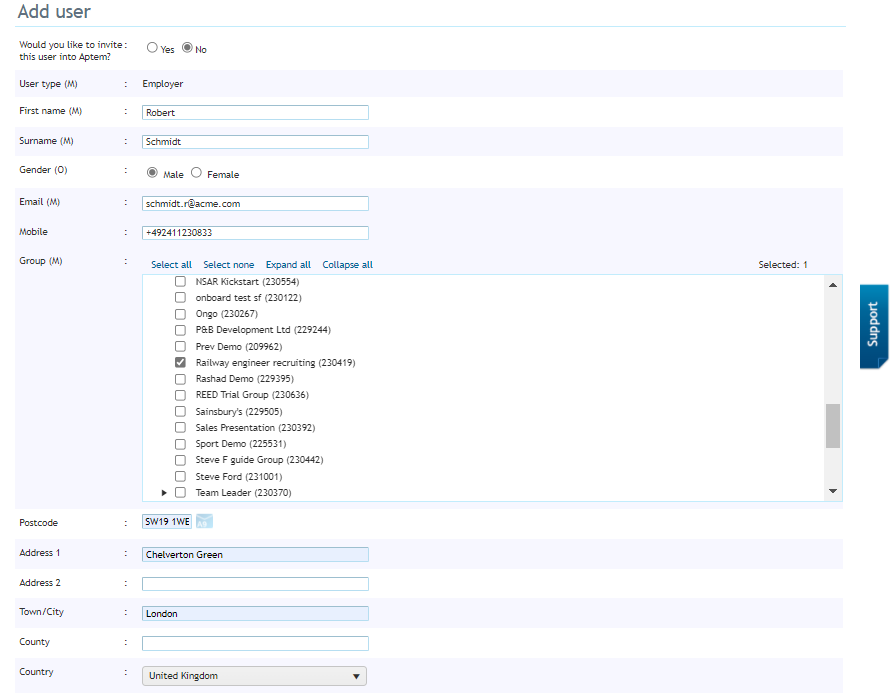The image size is (892, 698).
Task: Click the Select all link
Action: [x=170, y=264]
